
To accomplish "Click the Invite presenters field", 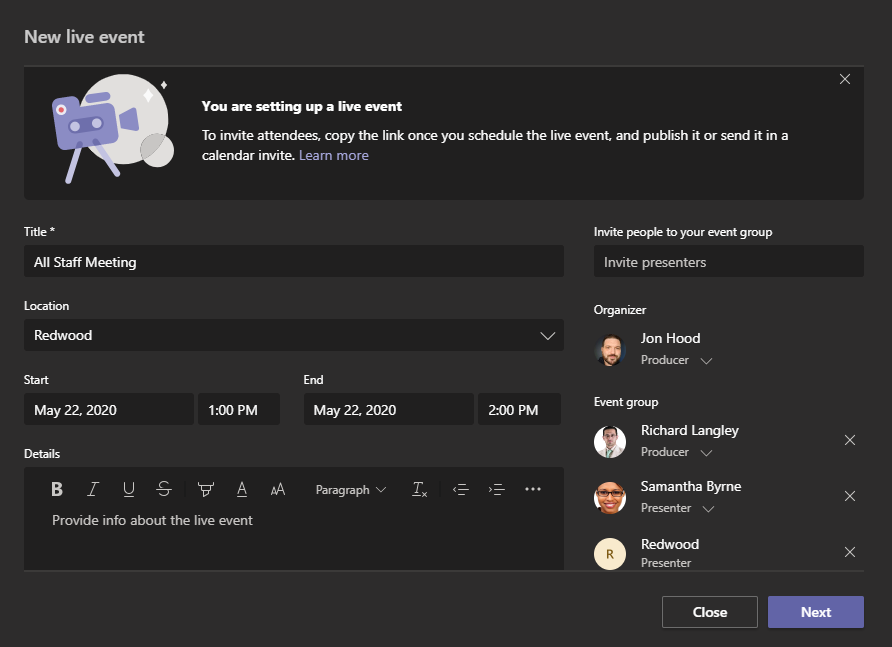I will (728, 261).
